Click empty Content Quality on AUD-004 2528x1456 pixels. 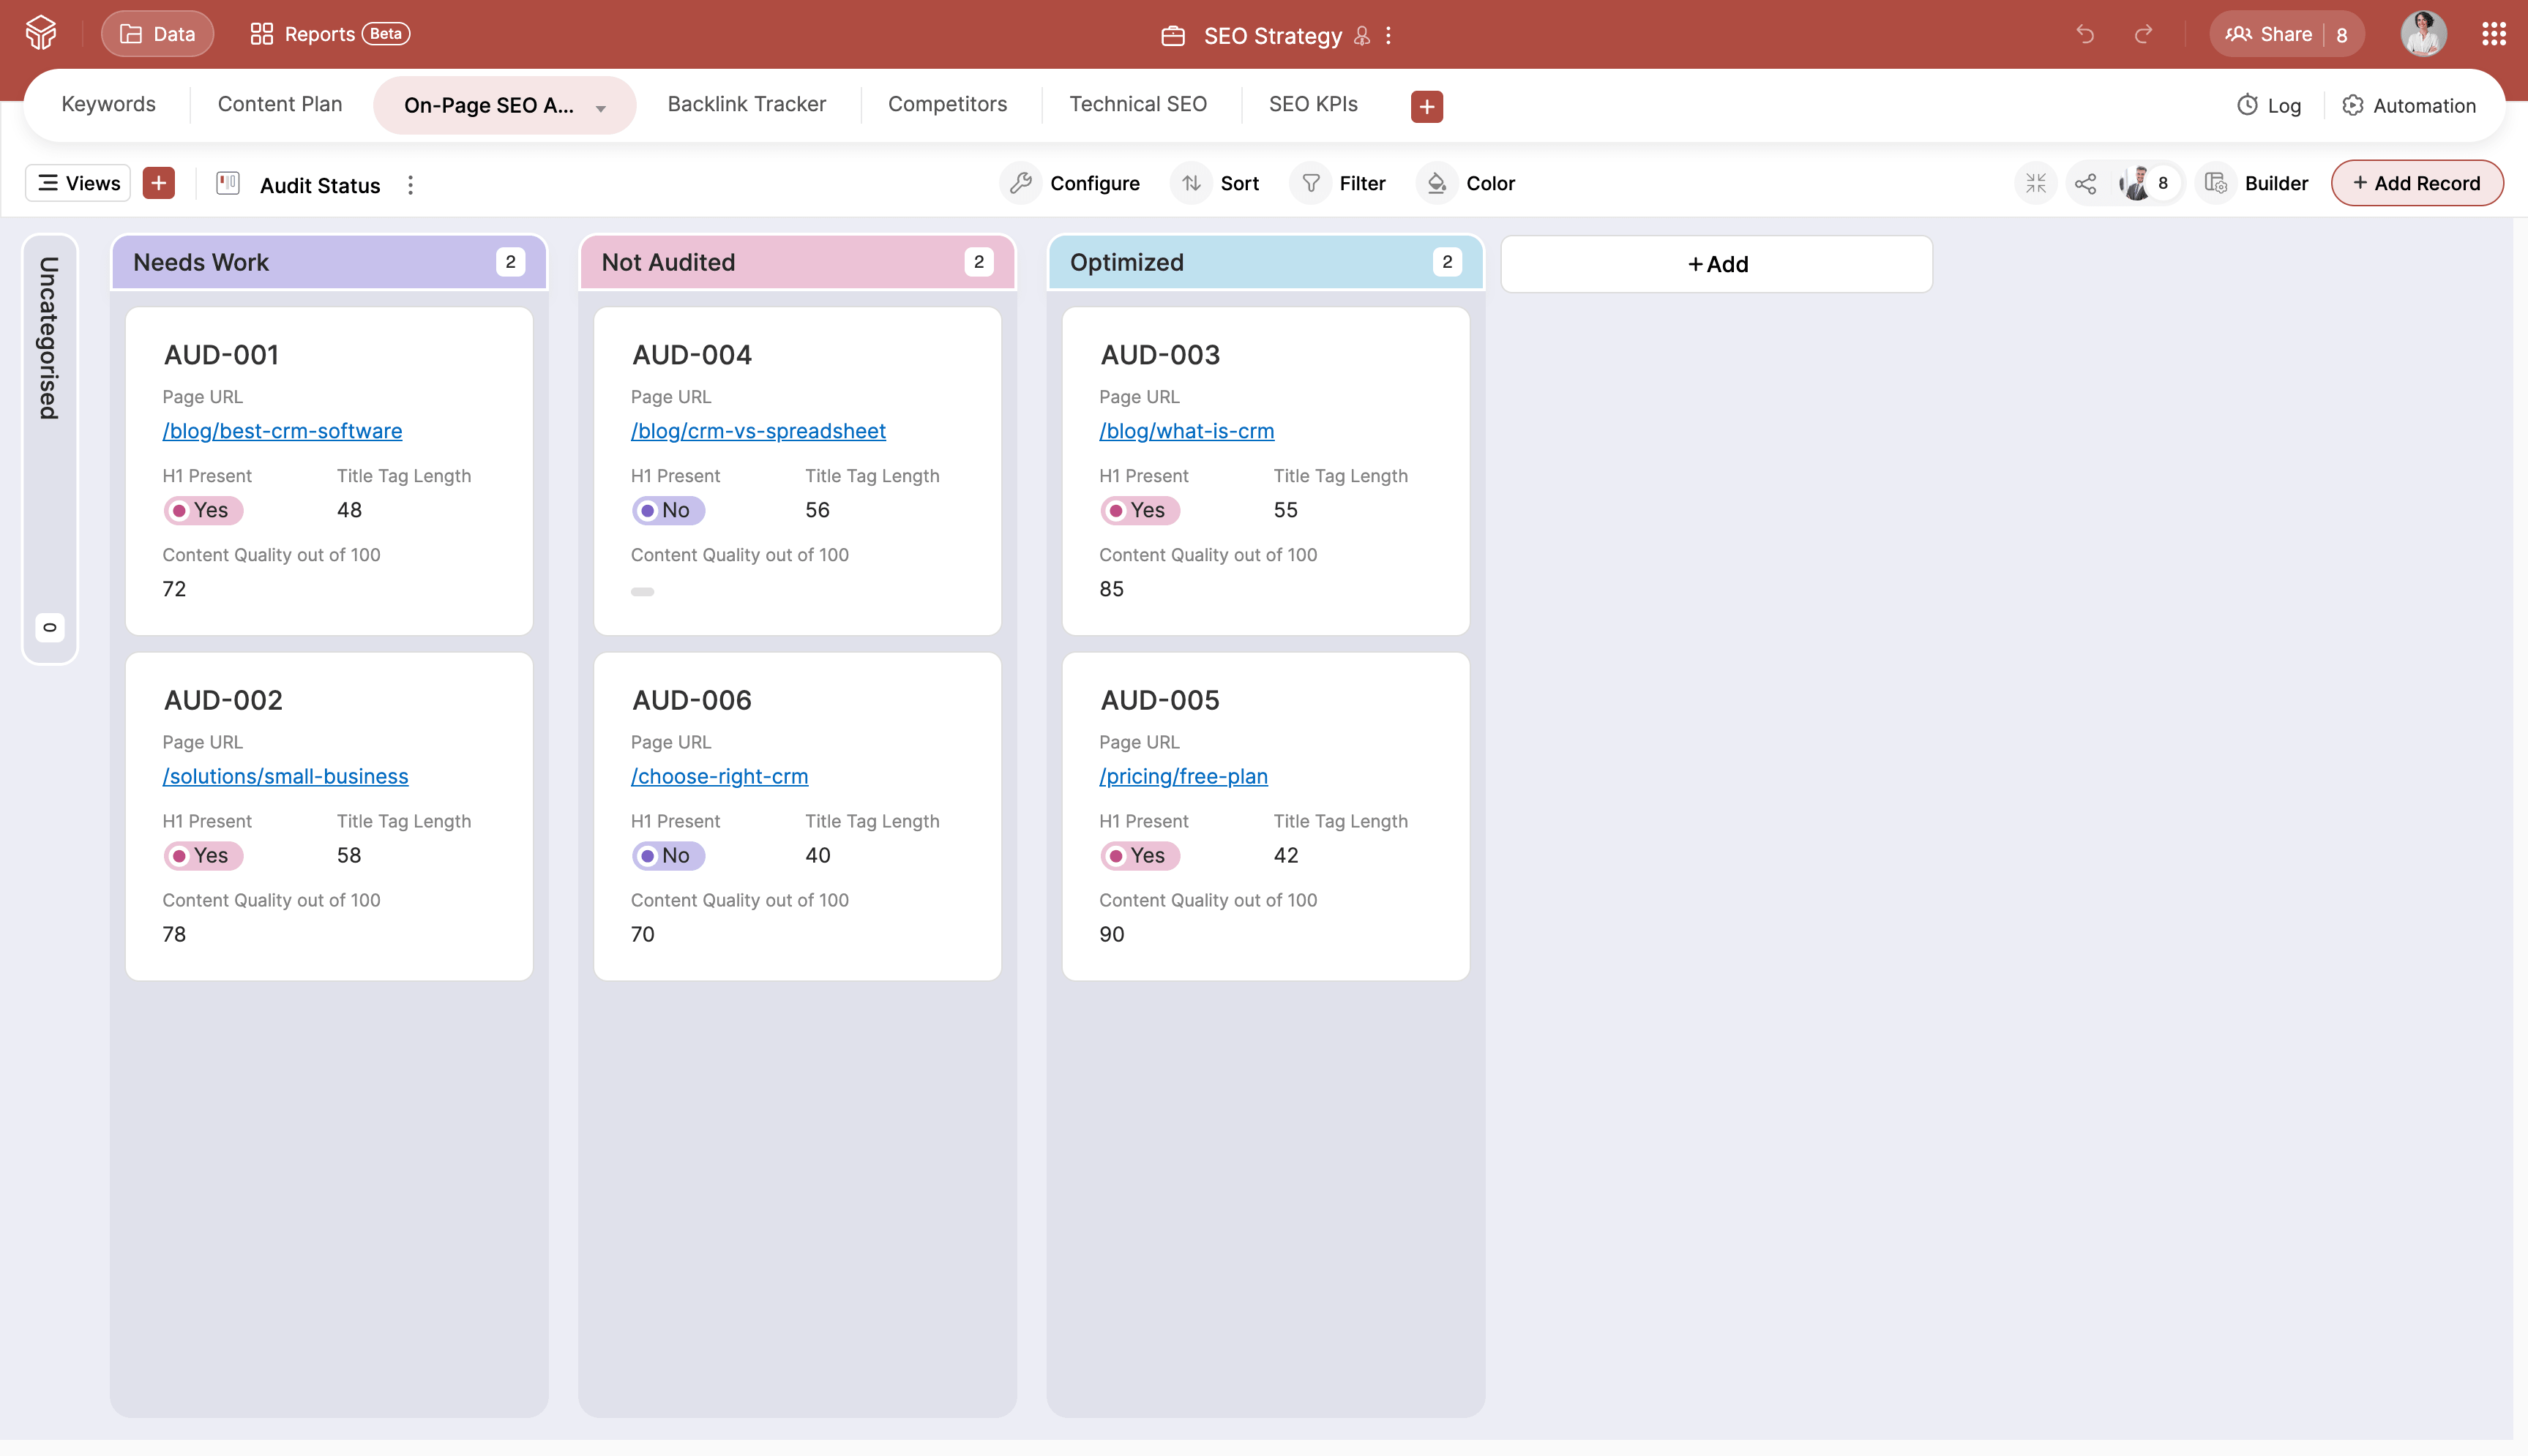click(x=642, y=591)
